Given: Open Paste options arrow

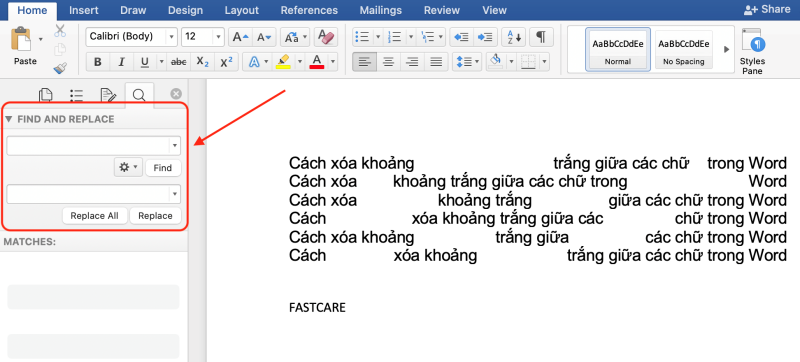Looking at the screenshot, I should (x=41, y=39).
